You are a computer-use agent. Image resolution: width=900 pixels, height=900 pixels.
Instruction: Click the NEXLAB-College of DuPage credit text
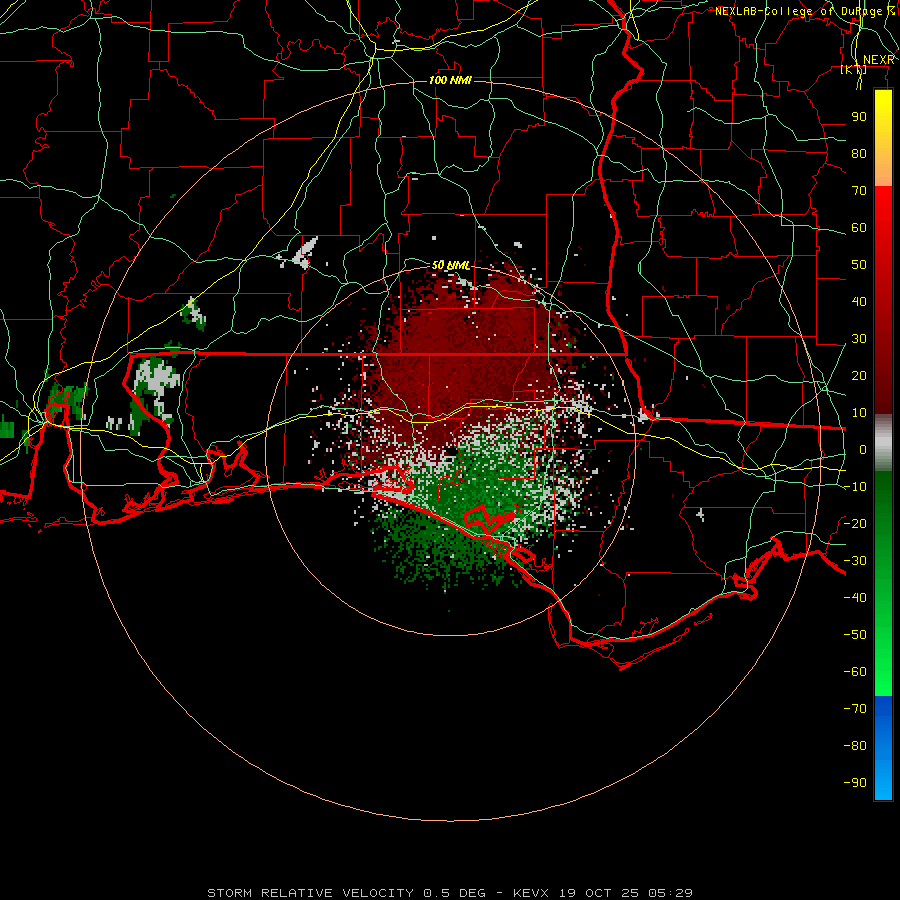[x=804, y=11]
